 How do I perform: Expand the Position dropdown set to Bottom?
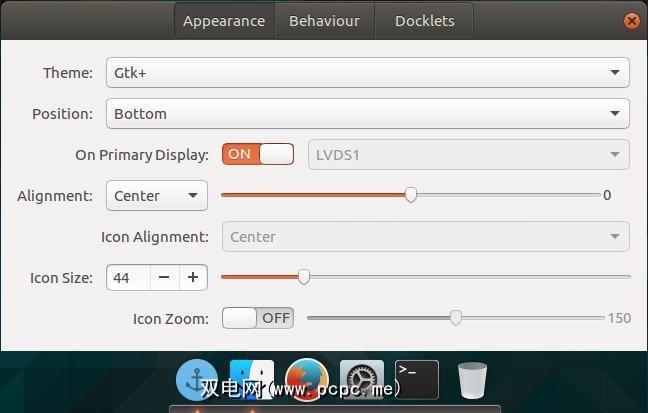(368, 114)
